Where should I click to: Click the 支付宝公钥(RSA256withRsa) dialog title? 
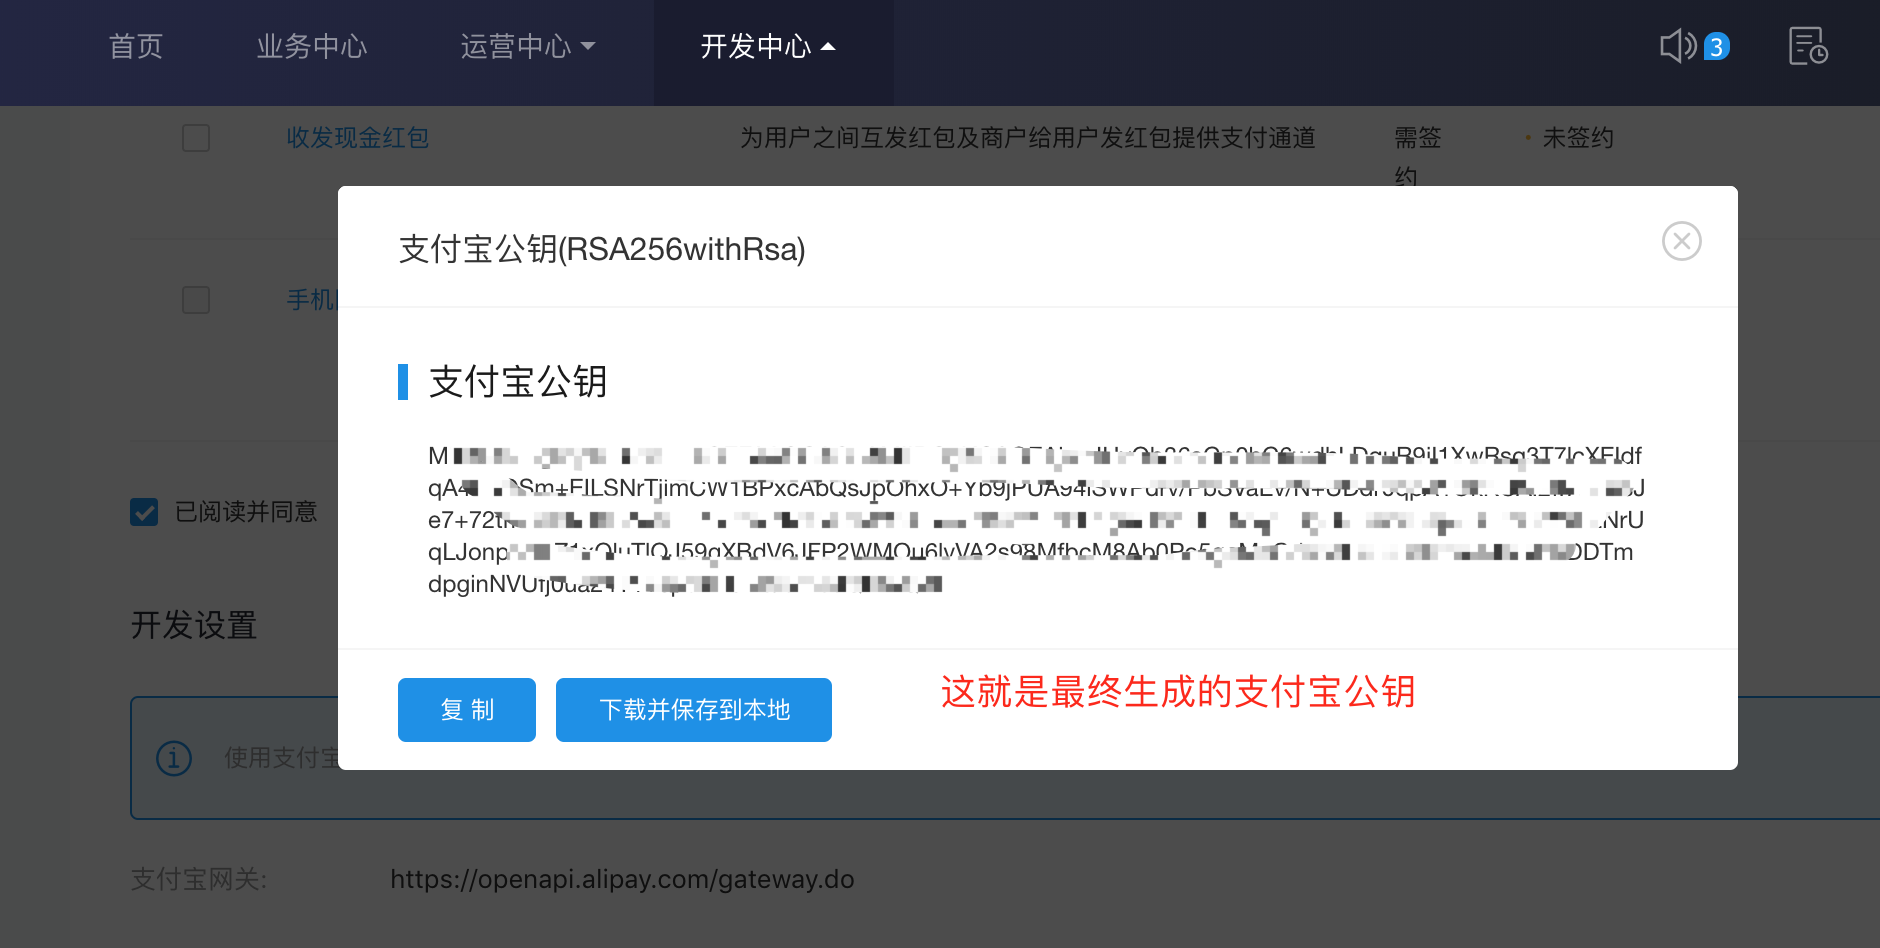602,249
